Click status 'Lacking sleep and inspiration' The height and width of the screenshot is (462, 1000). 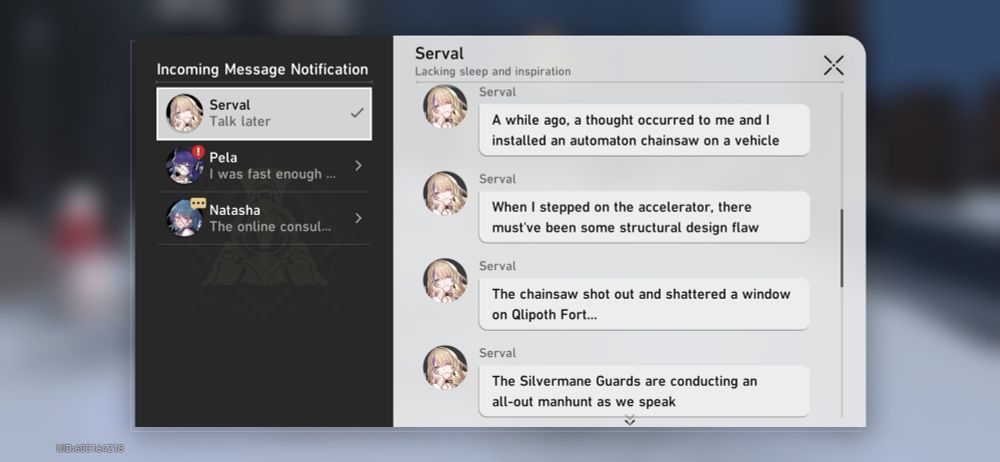point(493,71)
